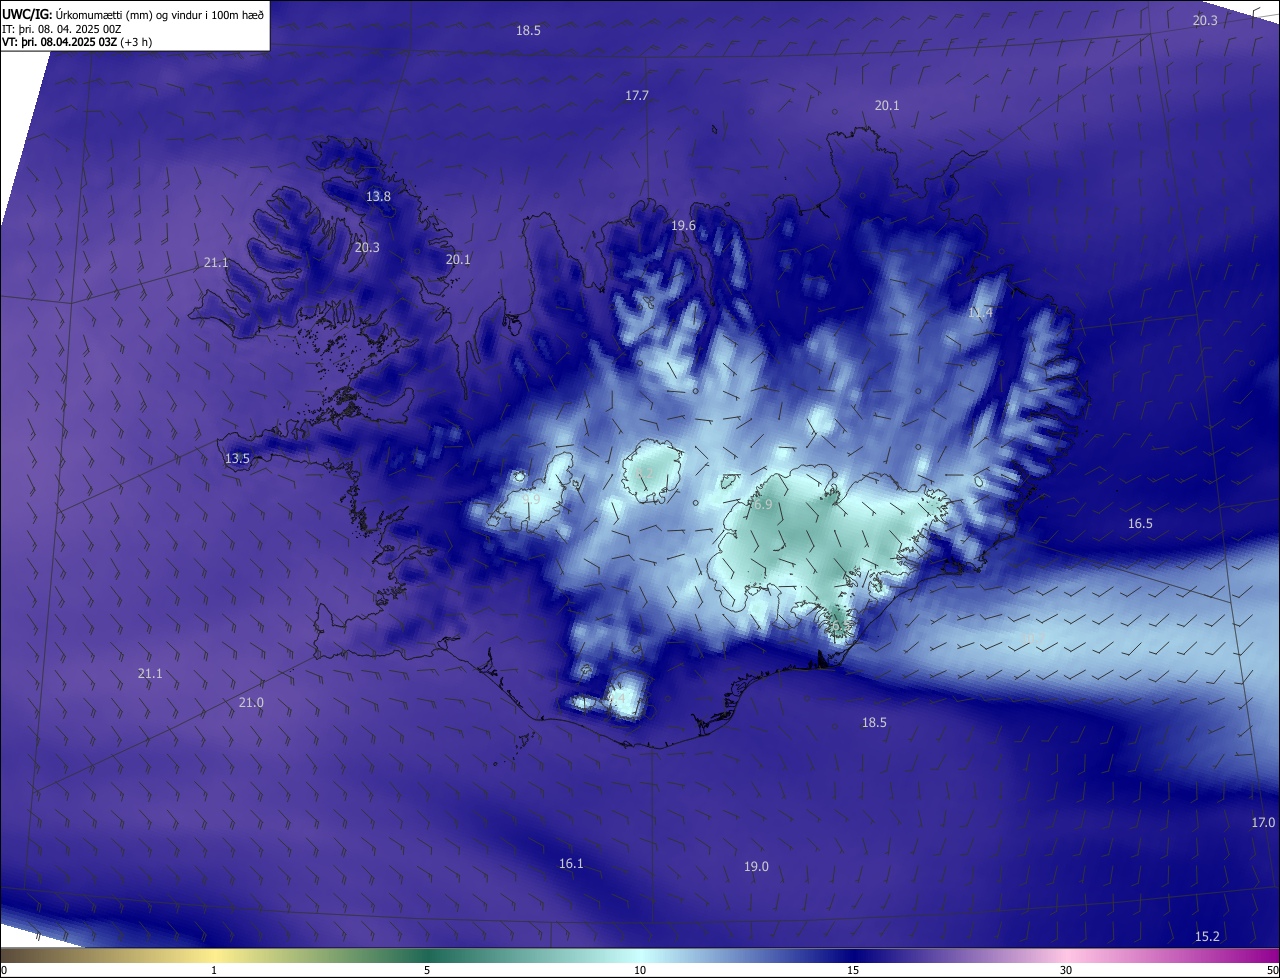Screen dimensions: 1280x978
Task: Click the color scale tick label 50
Action: (x=1272, y=971)
